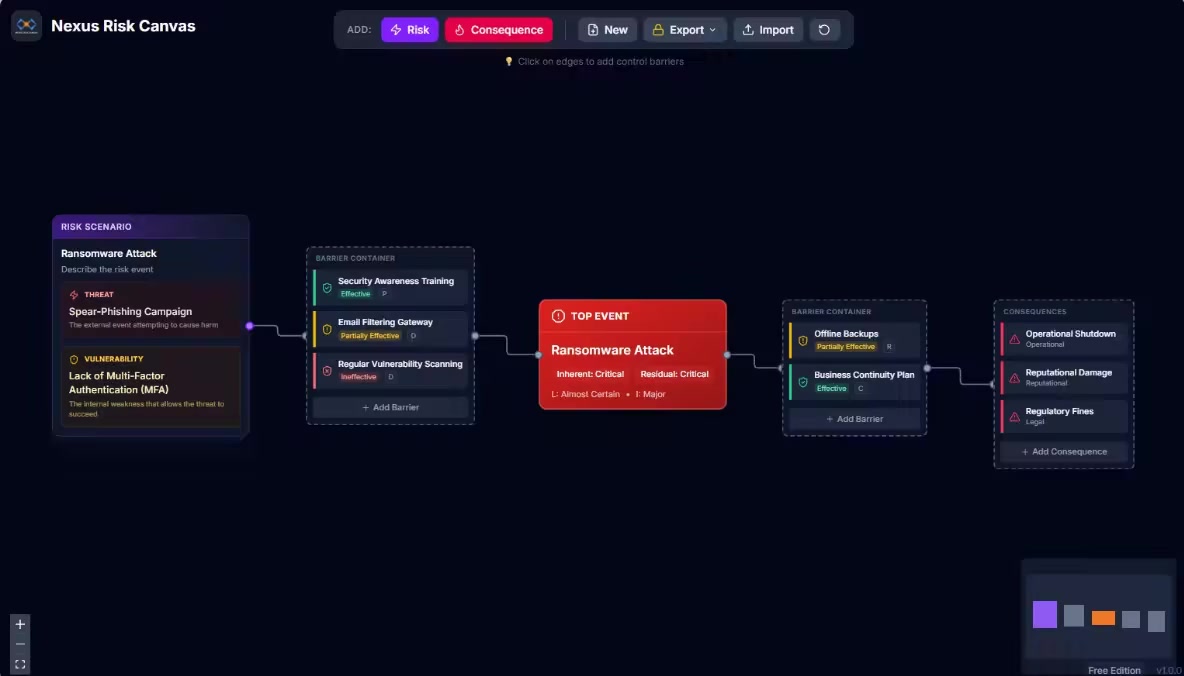1184x676 pixels.
Task: Click zoom out minus icon
Action: [20, 644]
